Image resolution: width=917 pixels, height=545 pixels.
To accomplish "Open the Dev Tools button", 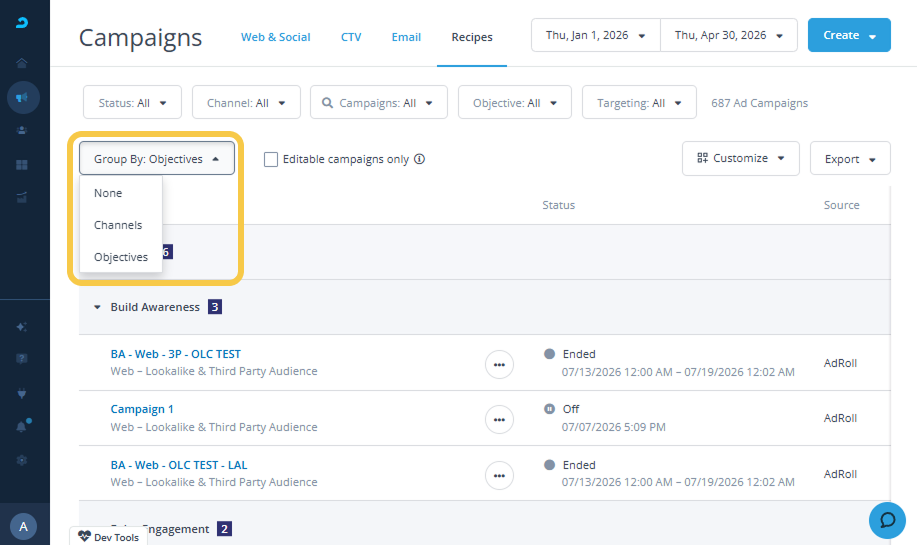I will (109, 536).
